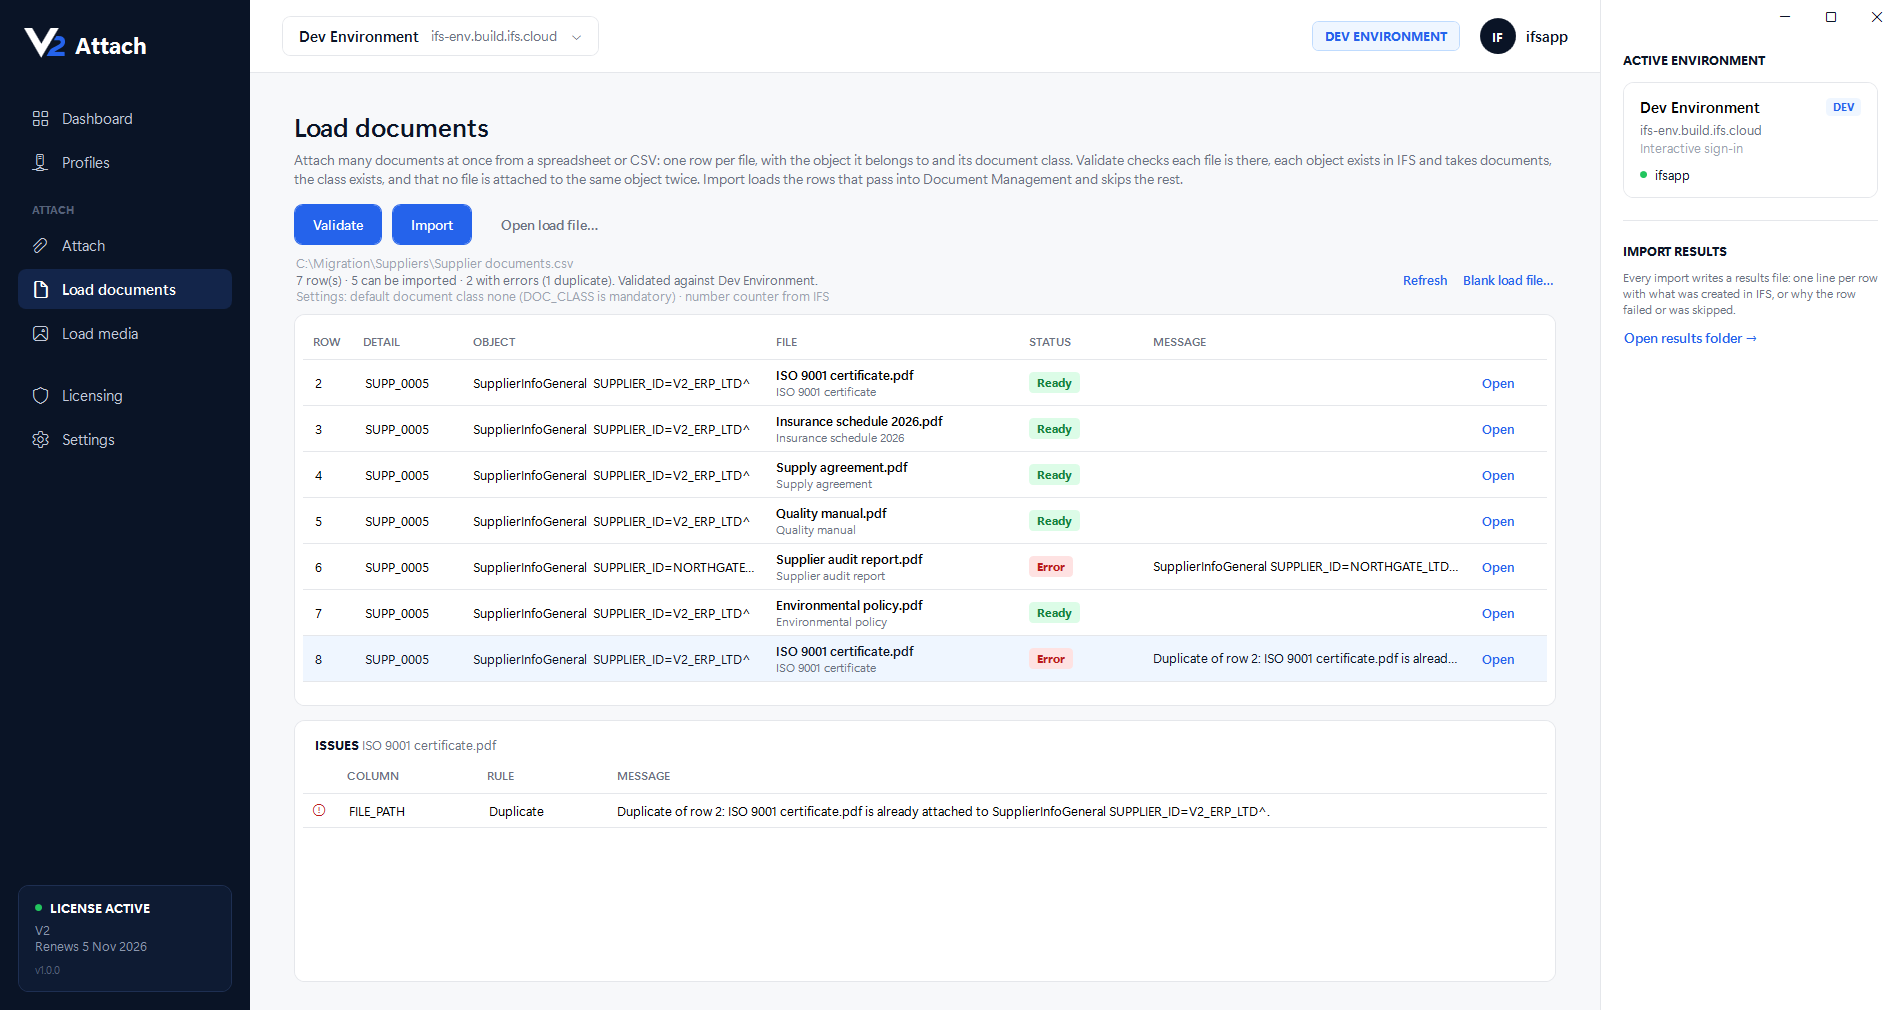
Task: Open Load media section
Action: (x=125, y=334)
